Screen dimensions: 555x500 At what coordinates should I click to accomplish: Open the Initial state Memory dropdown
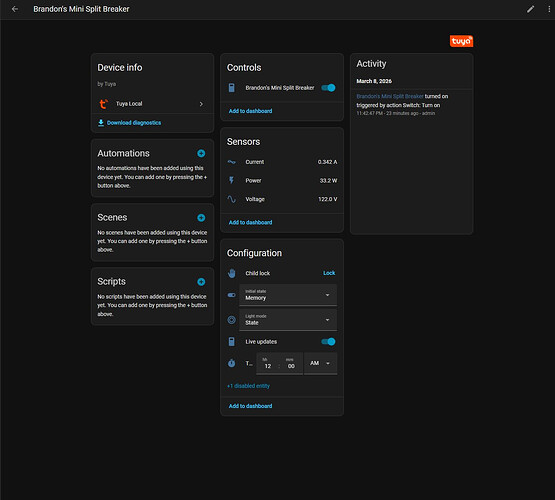point(288,295)
